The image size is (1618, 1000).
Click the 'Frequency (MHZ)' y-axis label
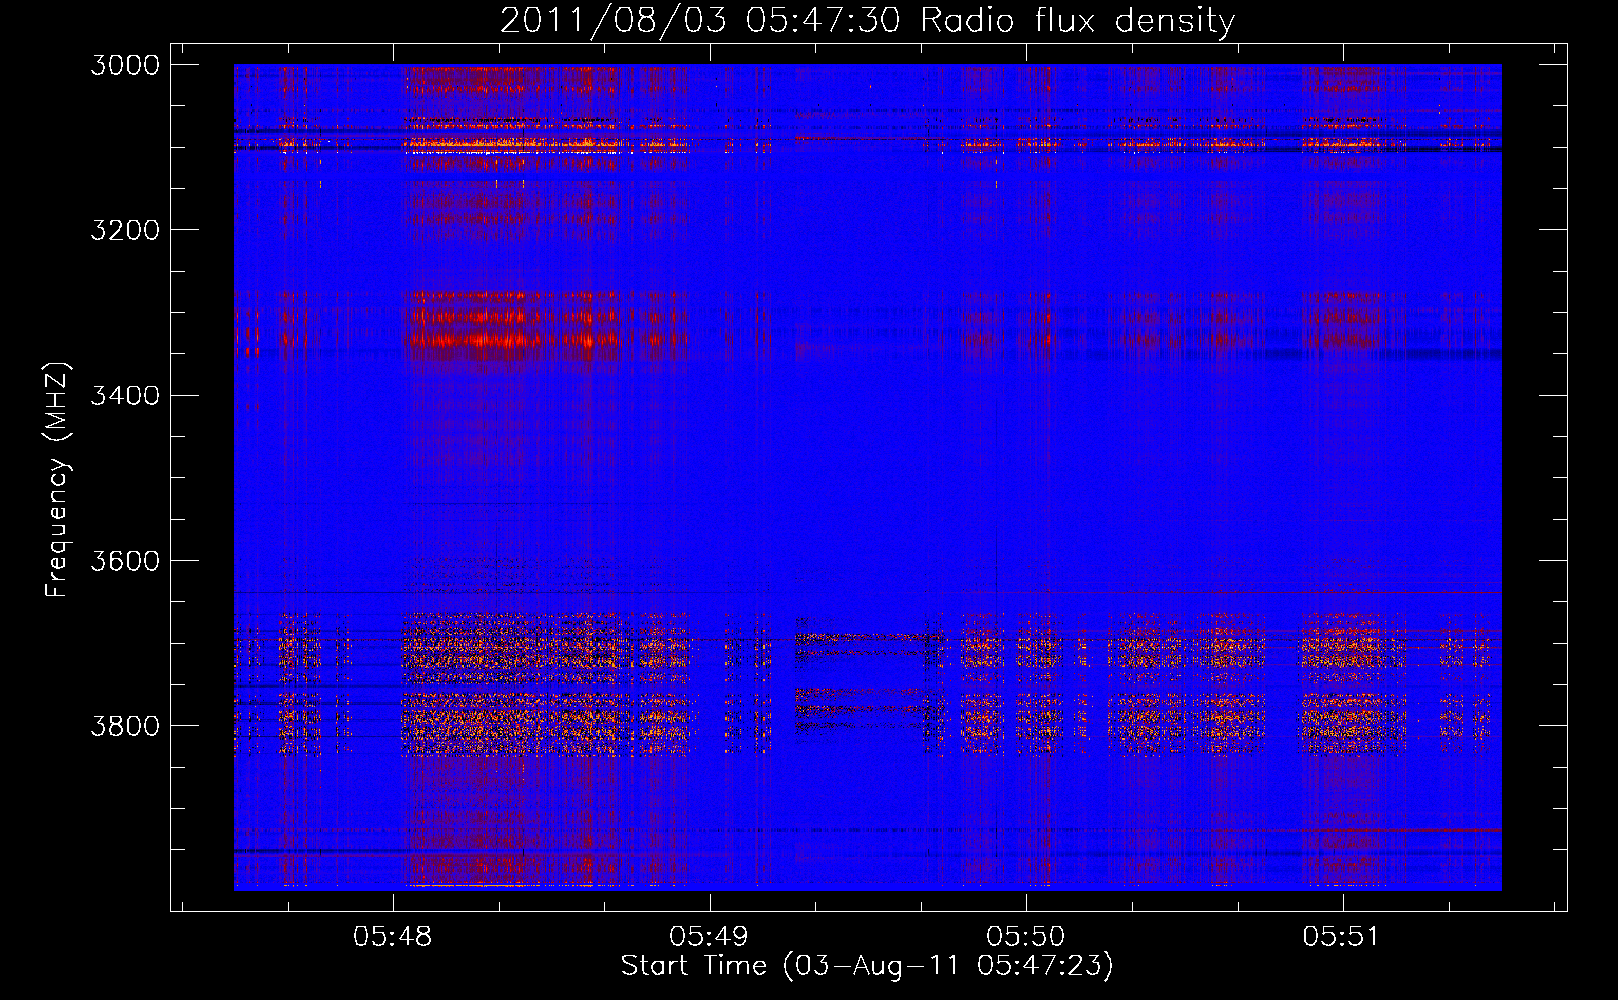58,480
